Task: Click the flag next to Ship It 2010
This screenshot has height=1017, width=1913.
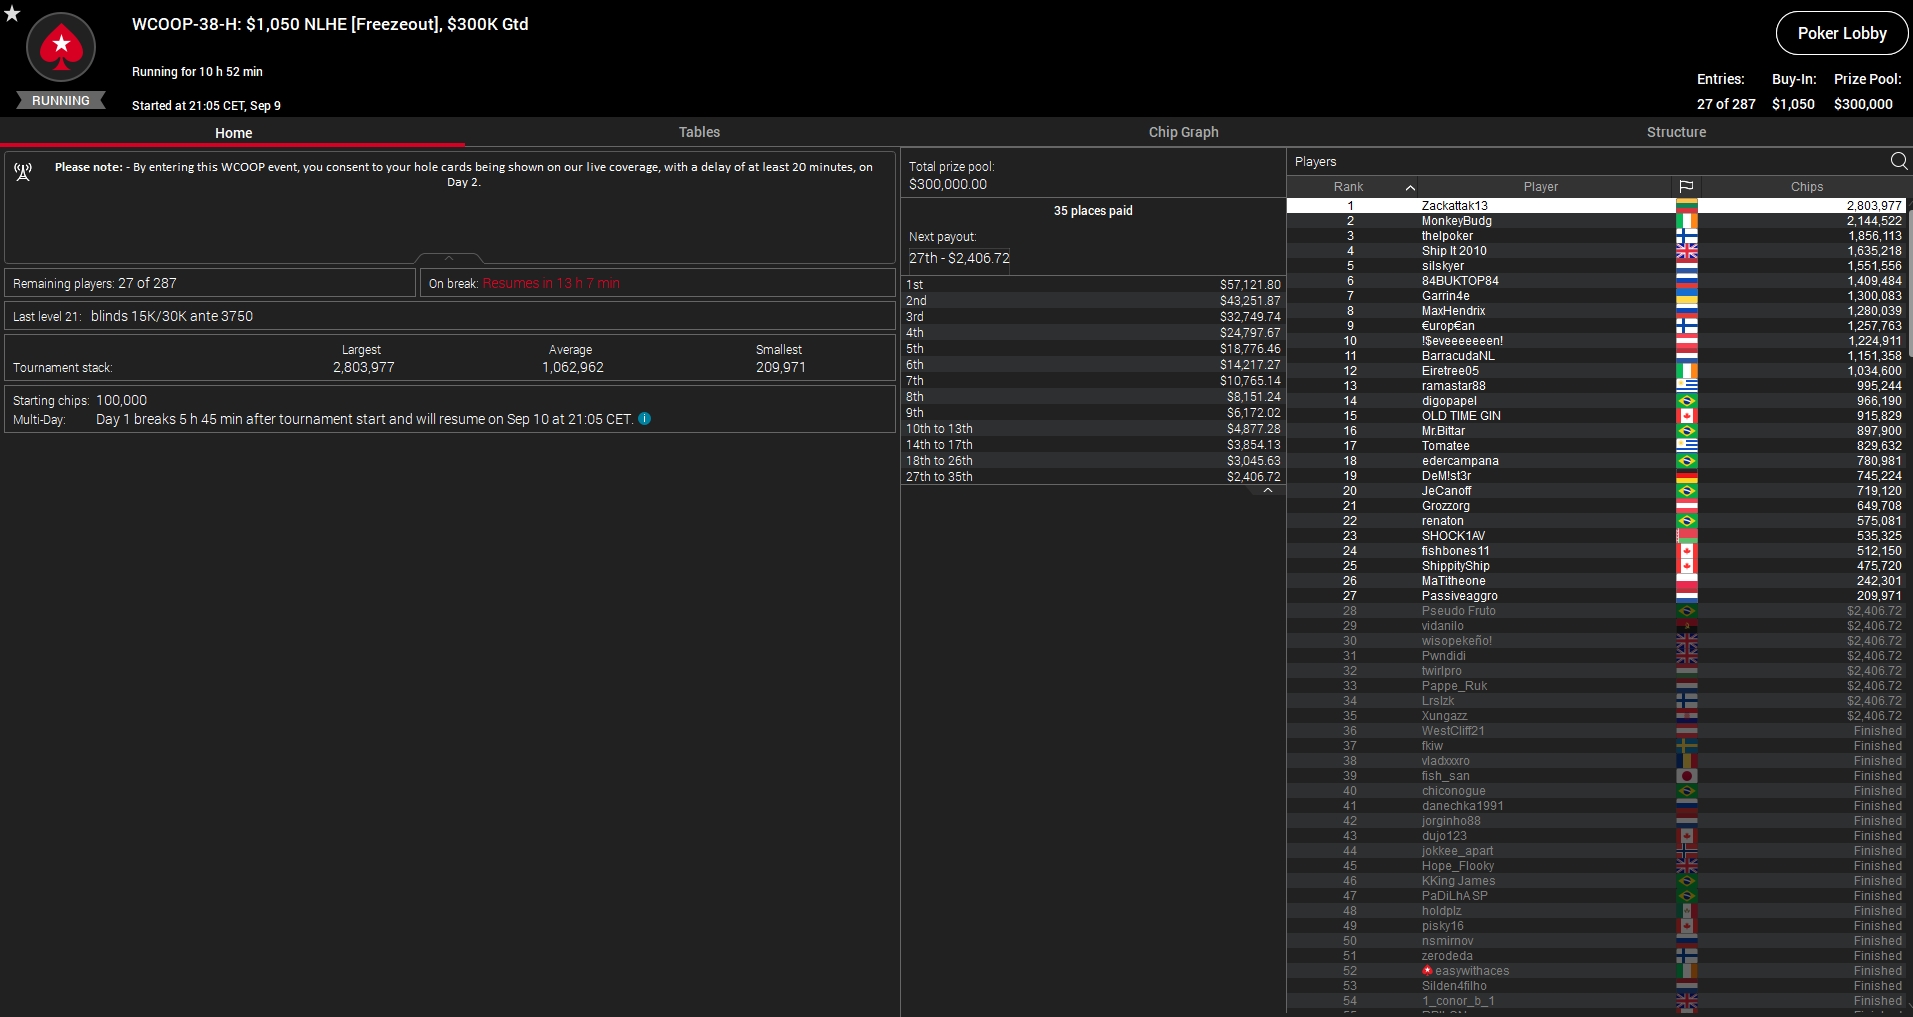Action: [1687, 251]
